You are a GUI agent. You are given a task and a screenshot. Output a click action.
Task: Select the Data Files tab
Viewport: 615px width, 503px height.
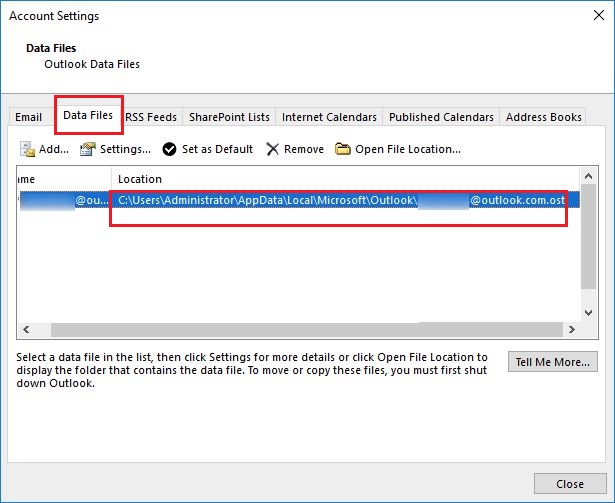click(88, 115)
